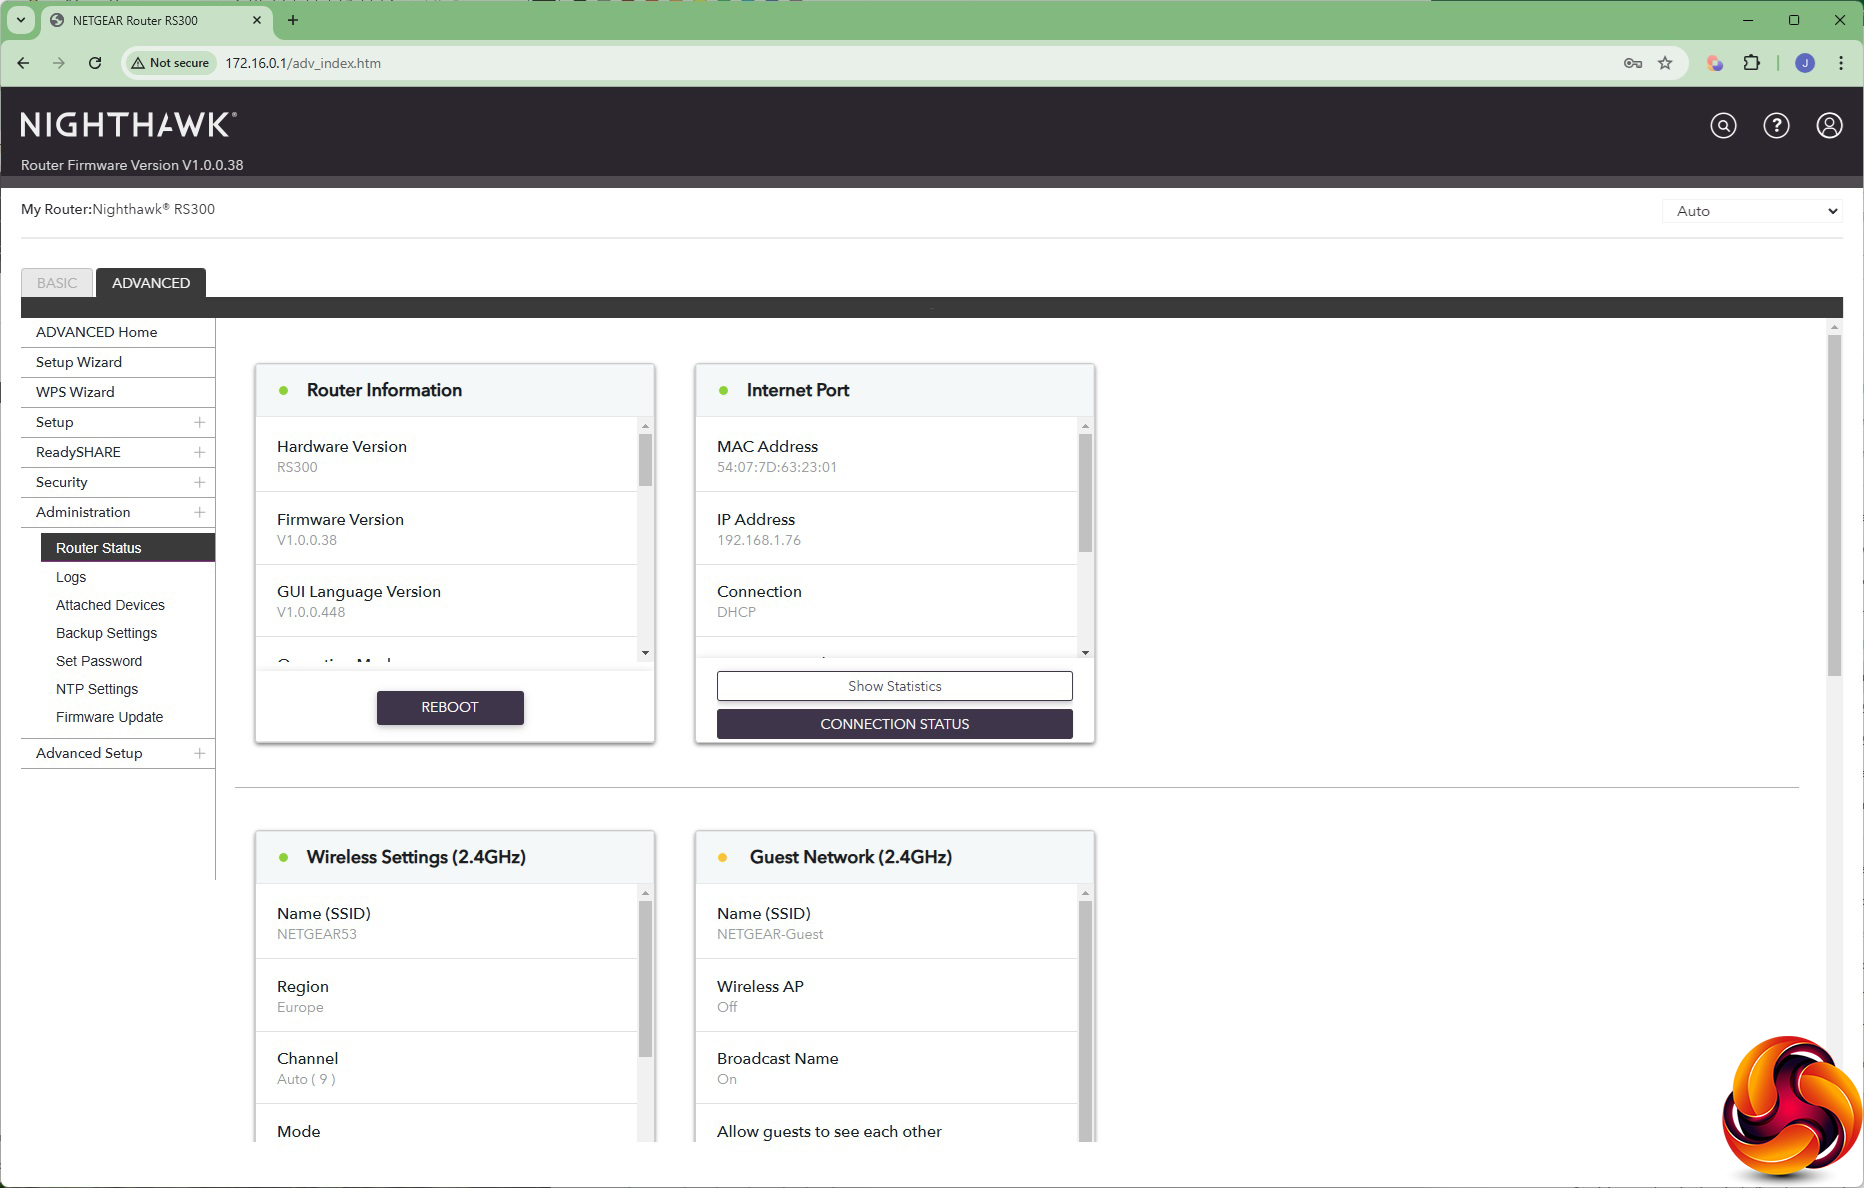Open the saved passwords key icon
The image size is (1864, 1188).
tap(1633, 63)
